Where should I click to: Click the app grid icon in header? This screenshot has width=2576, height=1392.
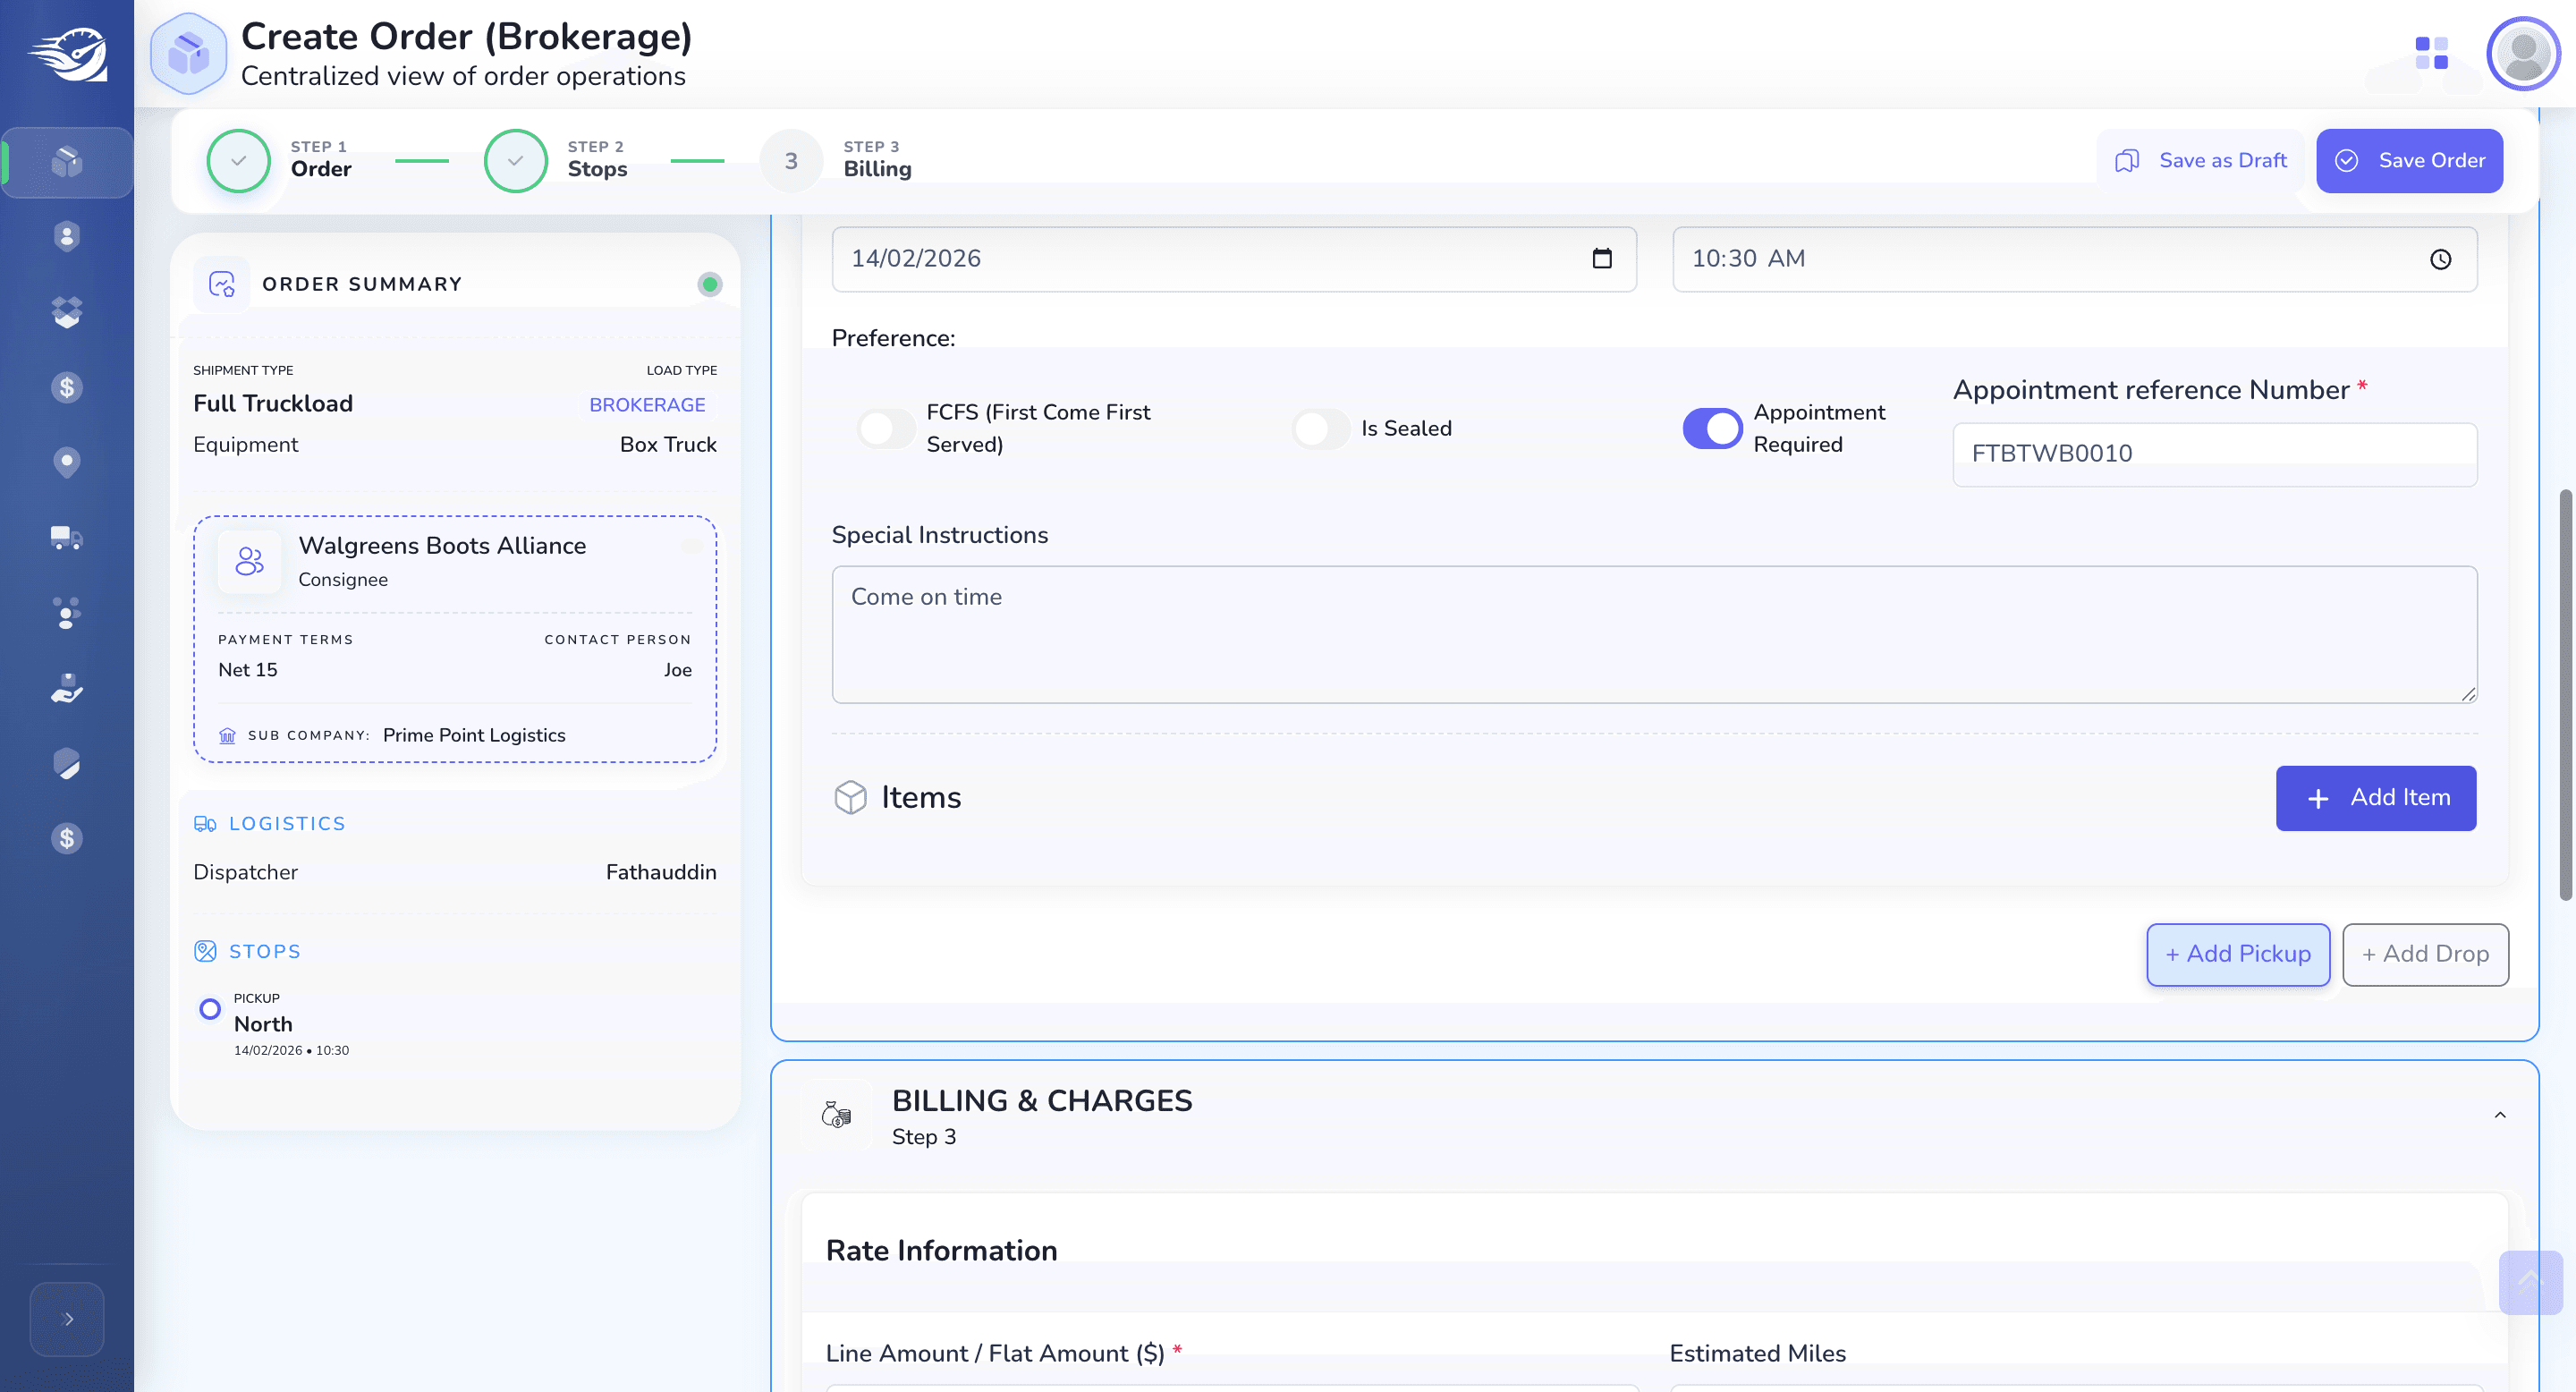(x=2431, y=53)
